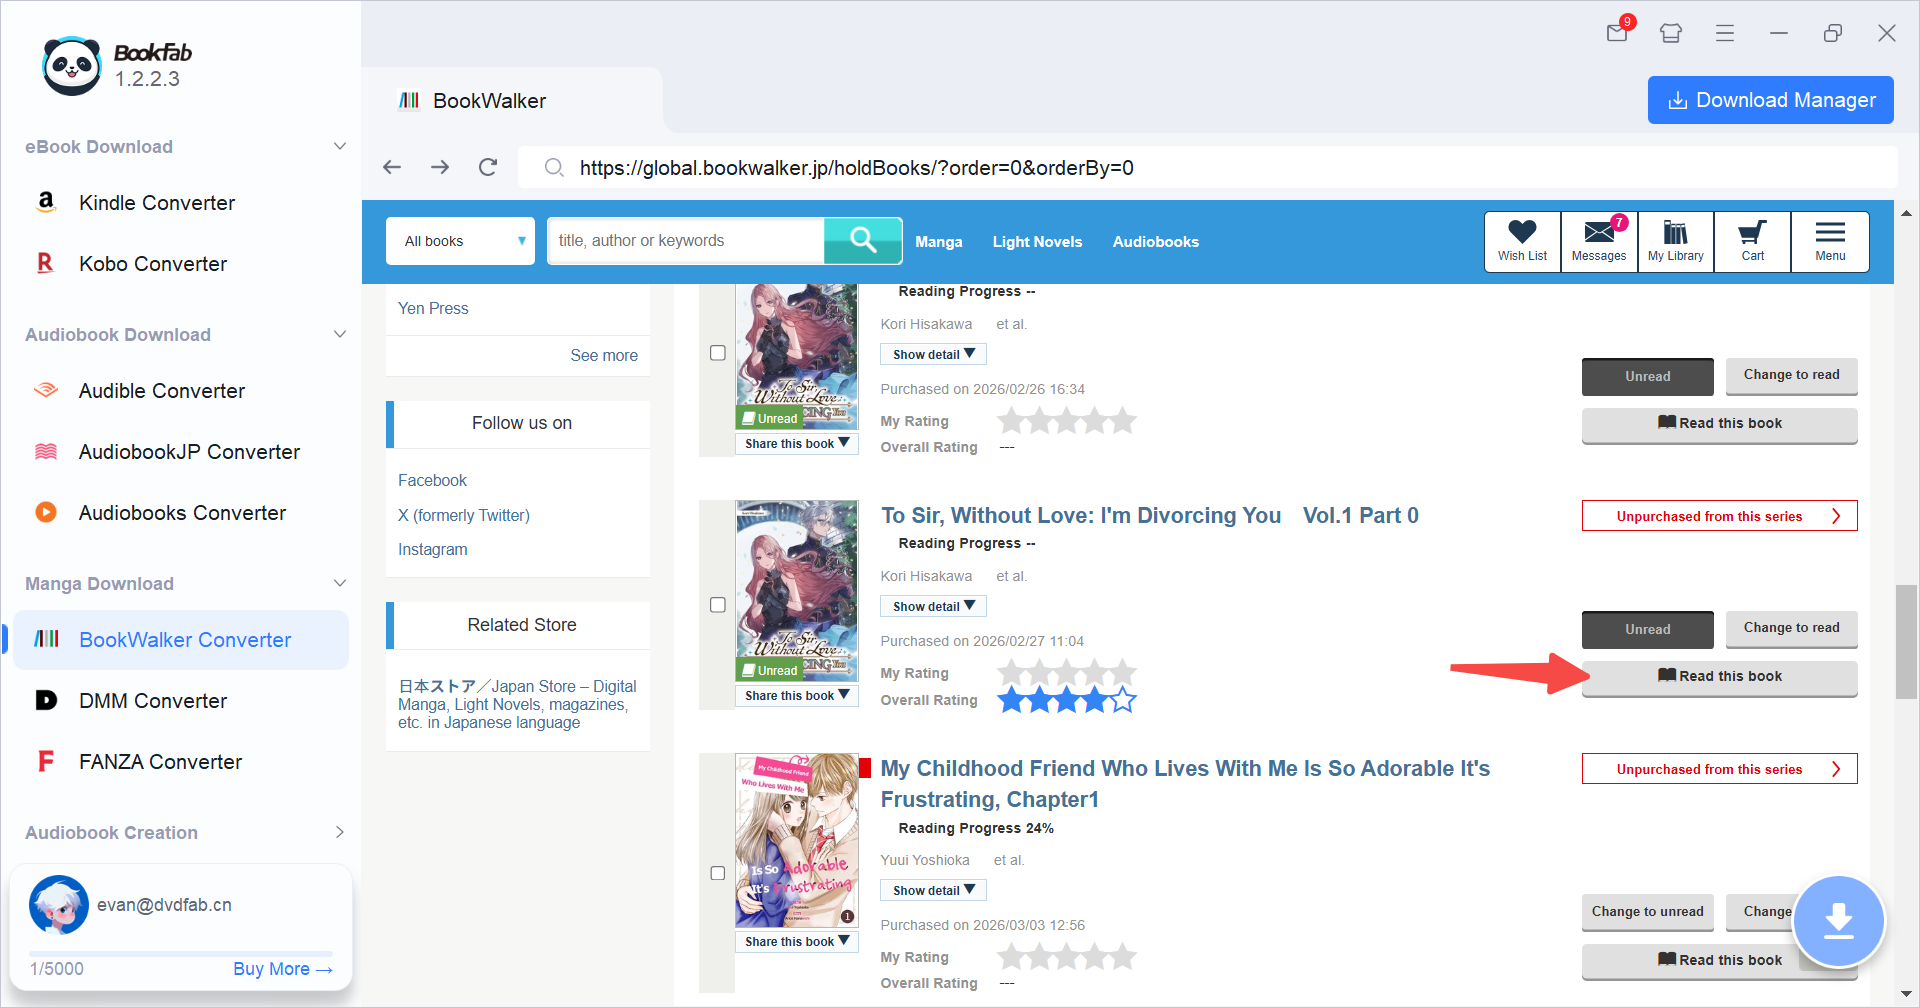Collapse the Audiobook Download section
Screen dimensions: 1920x1008
(x=340, y=334)
